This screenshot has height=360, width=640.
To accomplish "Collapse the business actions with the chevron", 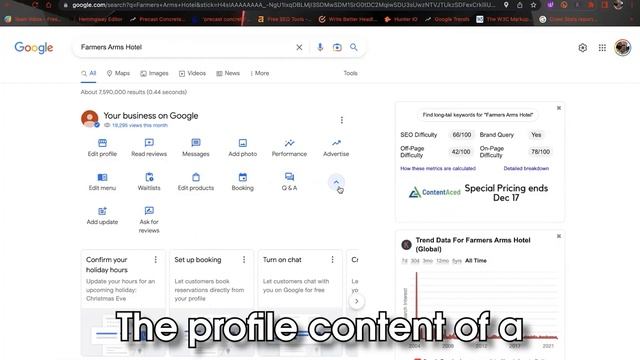I will pos(336,182).
